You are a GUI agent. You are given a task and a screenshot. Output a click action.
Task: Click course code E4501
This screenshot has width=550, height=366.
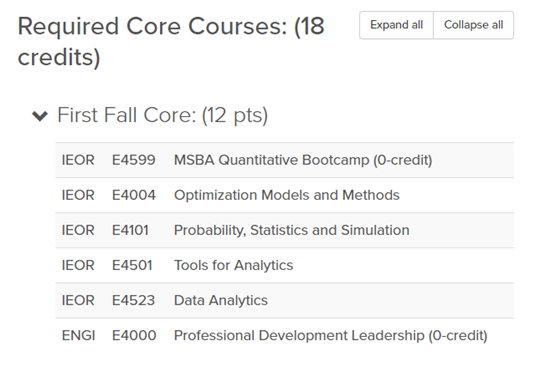click(x=132, y=265)
